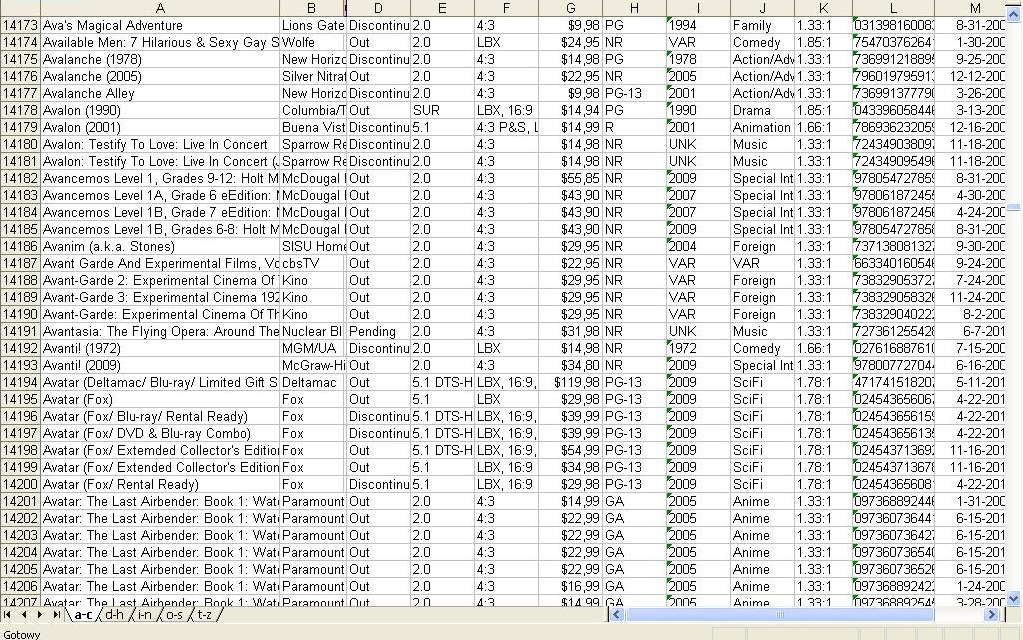The width and height of the screenshot is (1023, 640).
Task: Select column B header
Action: (311, 8)
